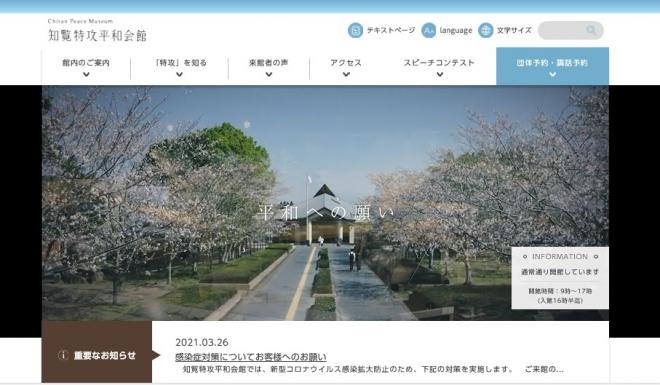Click the Chiran Peace Museum English caption
This screenshot has height=385, width=660.
[x=80, y=21]
